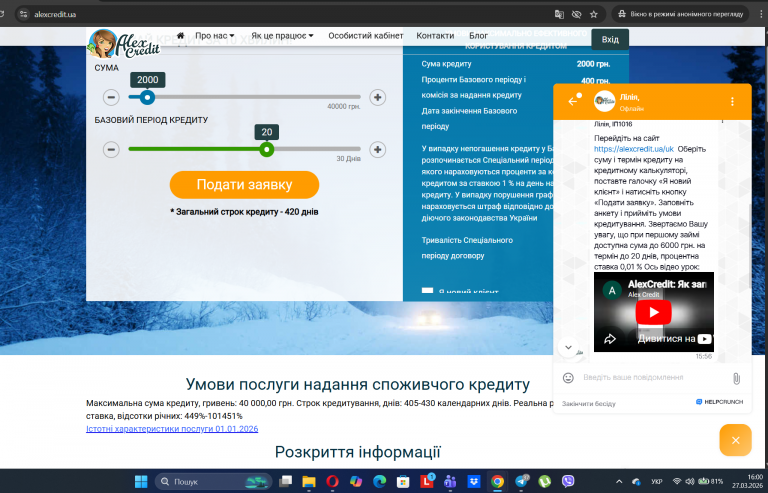The width and height of the screenshot is (768, 493).
Task: Click the taskbar "Пошук" search box
Action: (x=214, y=481)
